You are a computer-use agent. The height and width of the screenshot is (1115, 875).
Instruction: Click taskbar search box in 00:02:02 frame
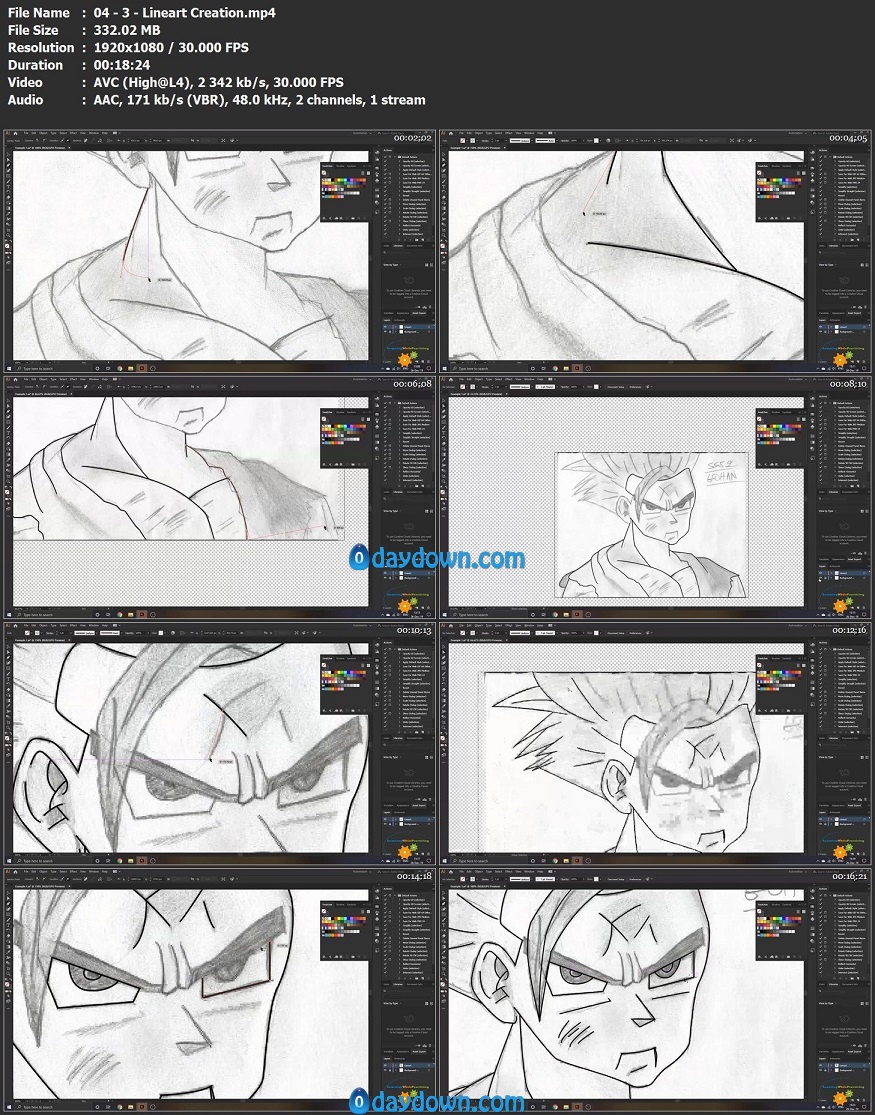52,368
